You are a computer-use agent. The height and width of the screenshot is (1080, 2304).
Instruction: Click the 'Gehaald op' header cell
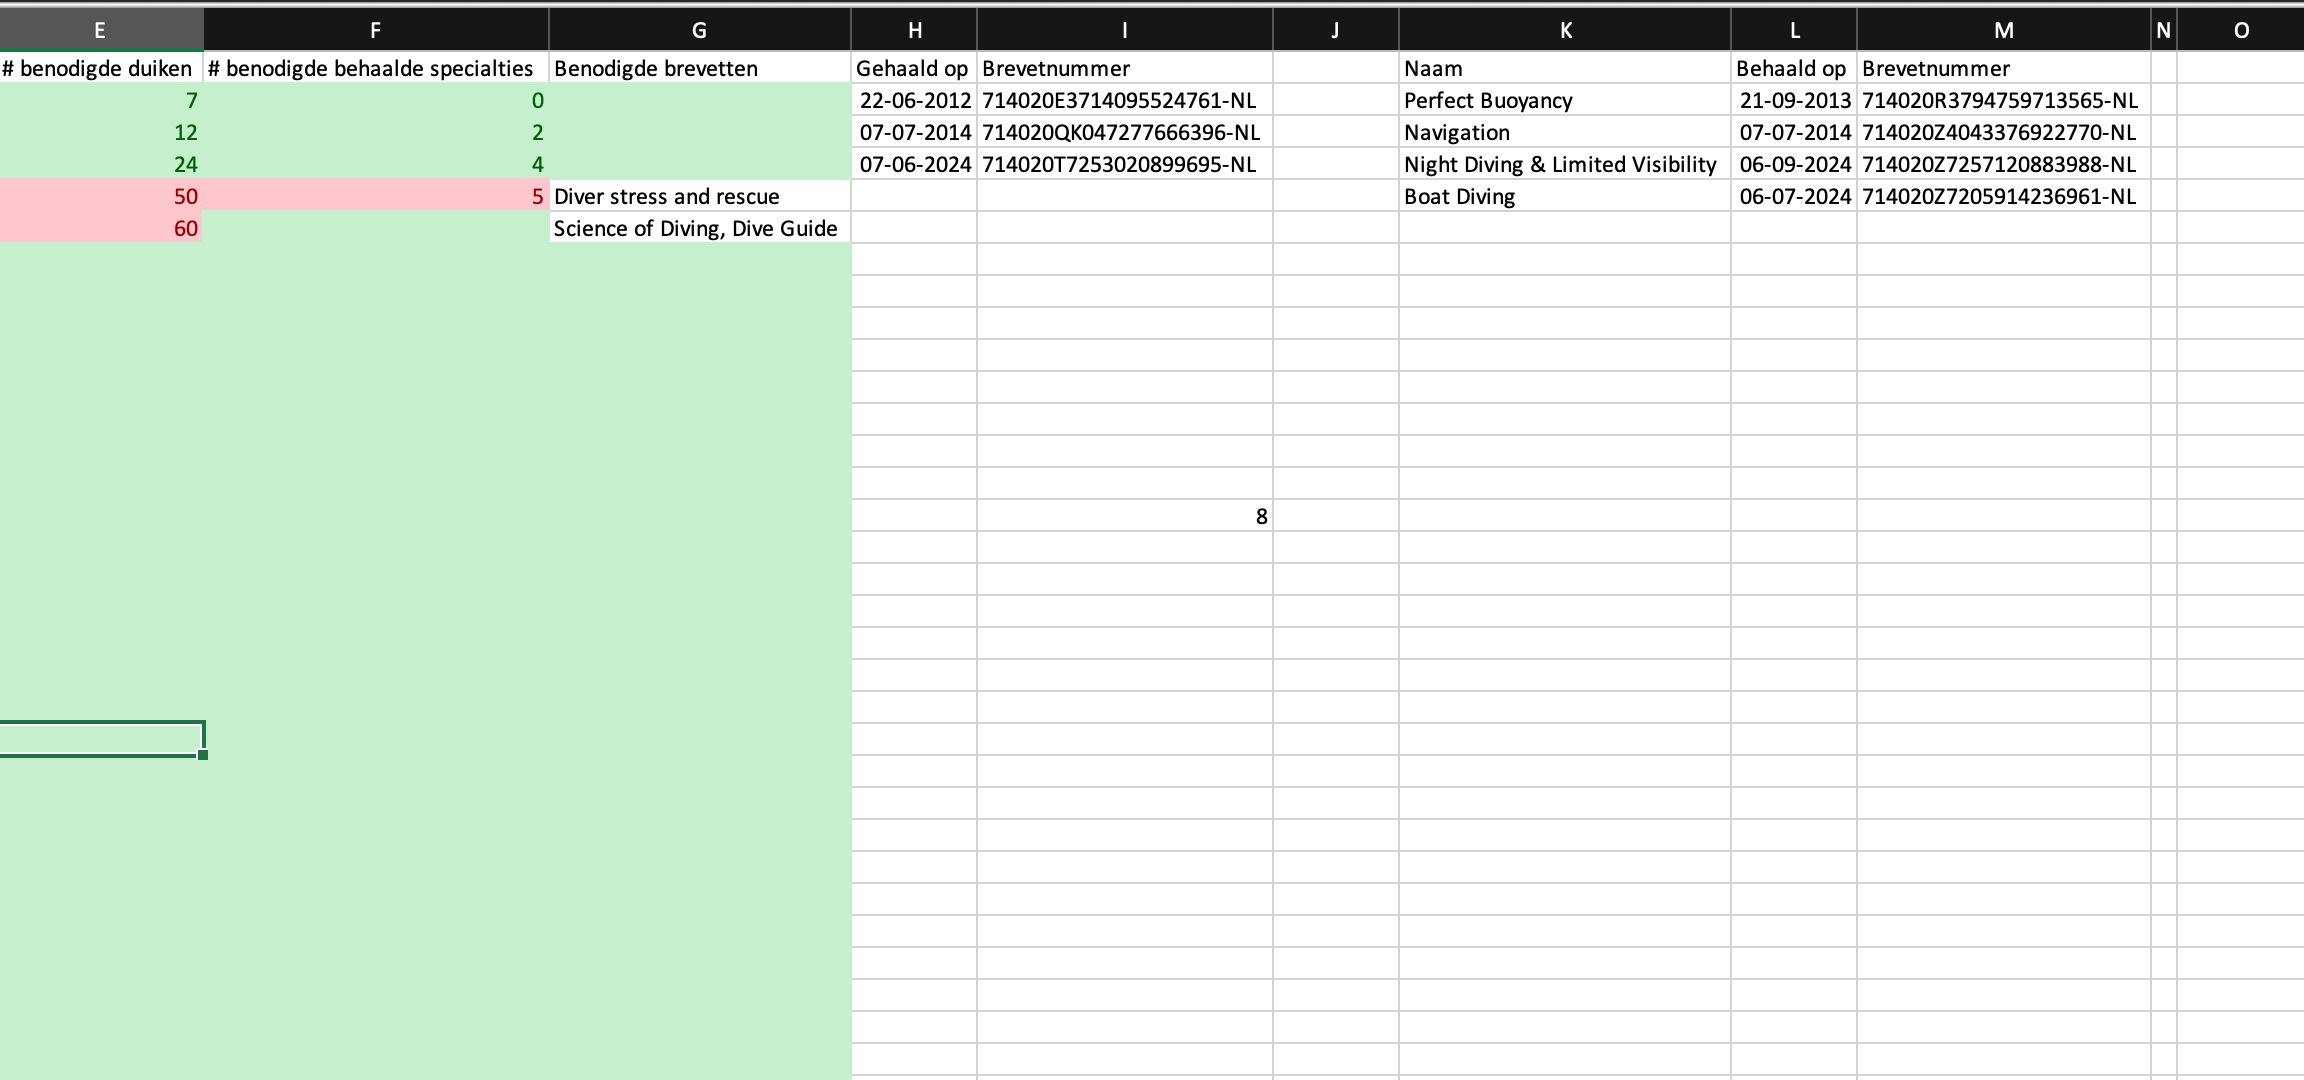(x=914, y=68)
